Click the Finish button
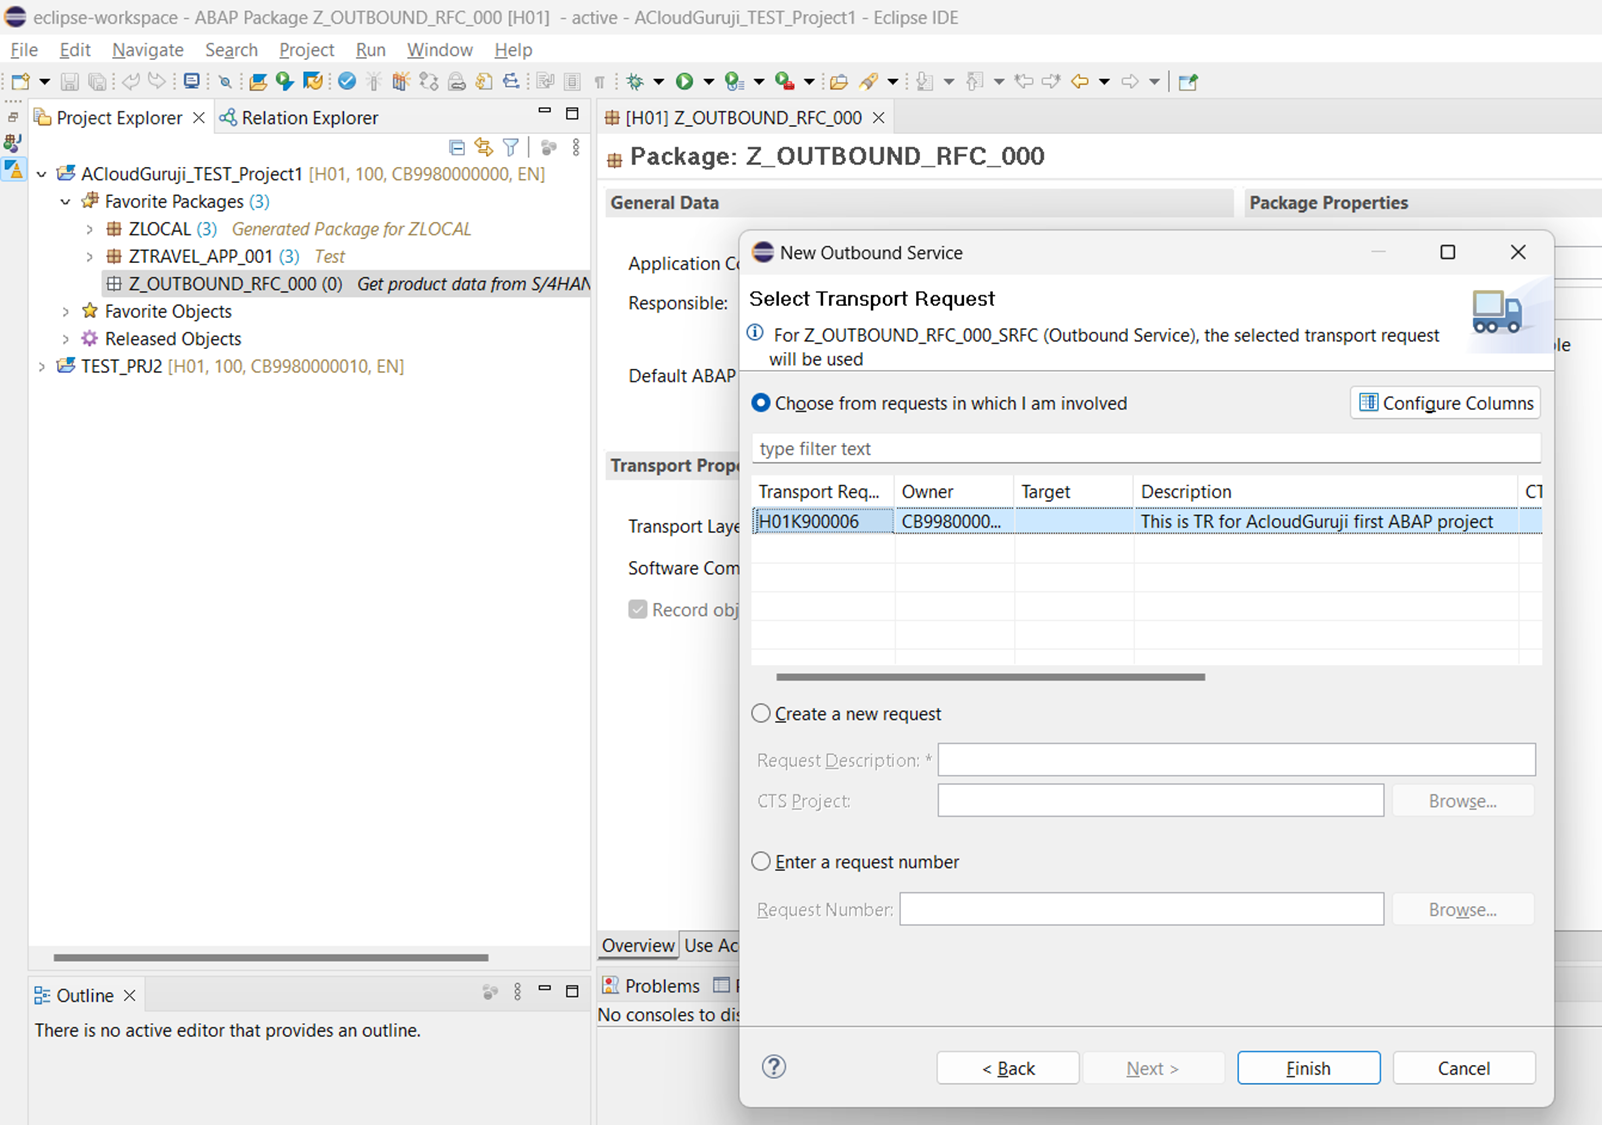 click(1308, 1068)
